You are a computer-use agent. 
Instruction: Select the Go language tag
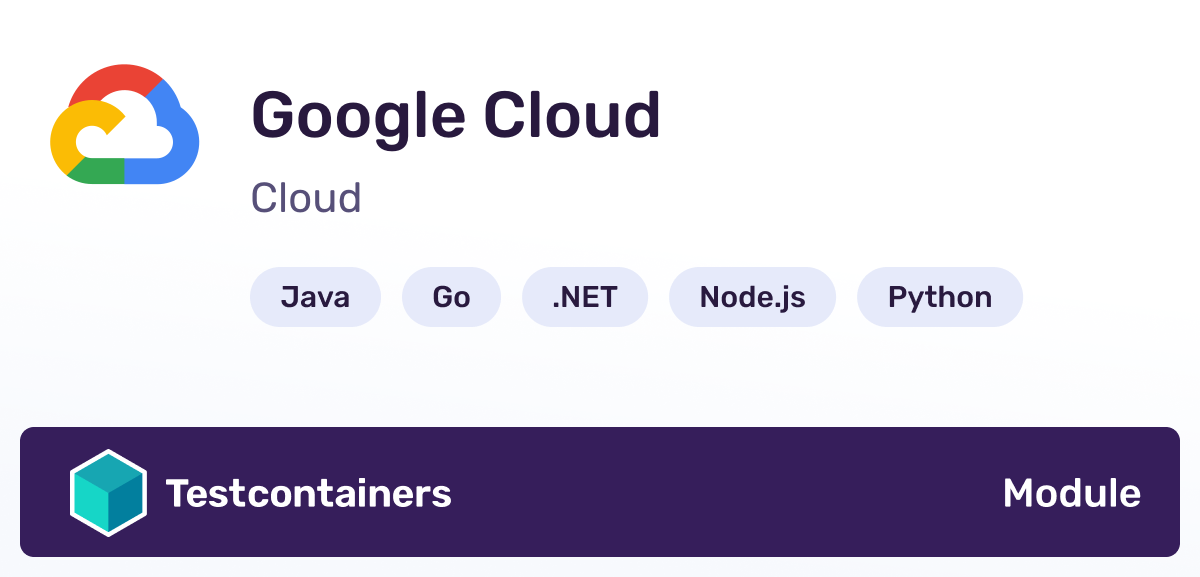click(451, 297)
